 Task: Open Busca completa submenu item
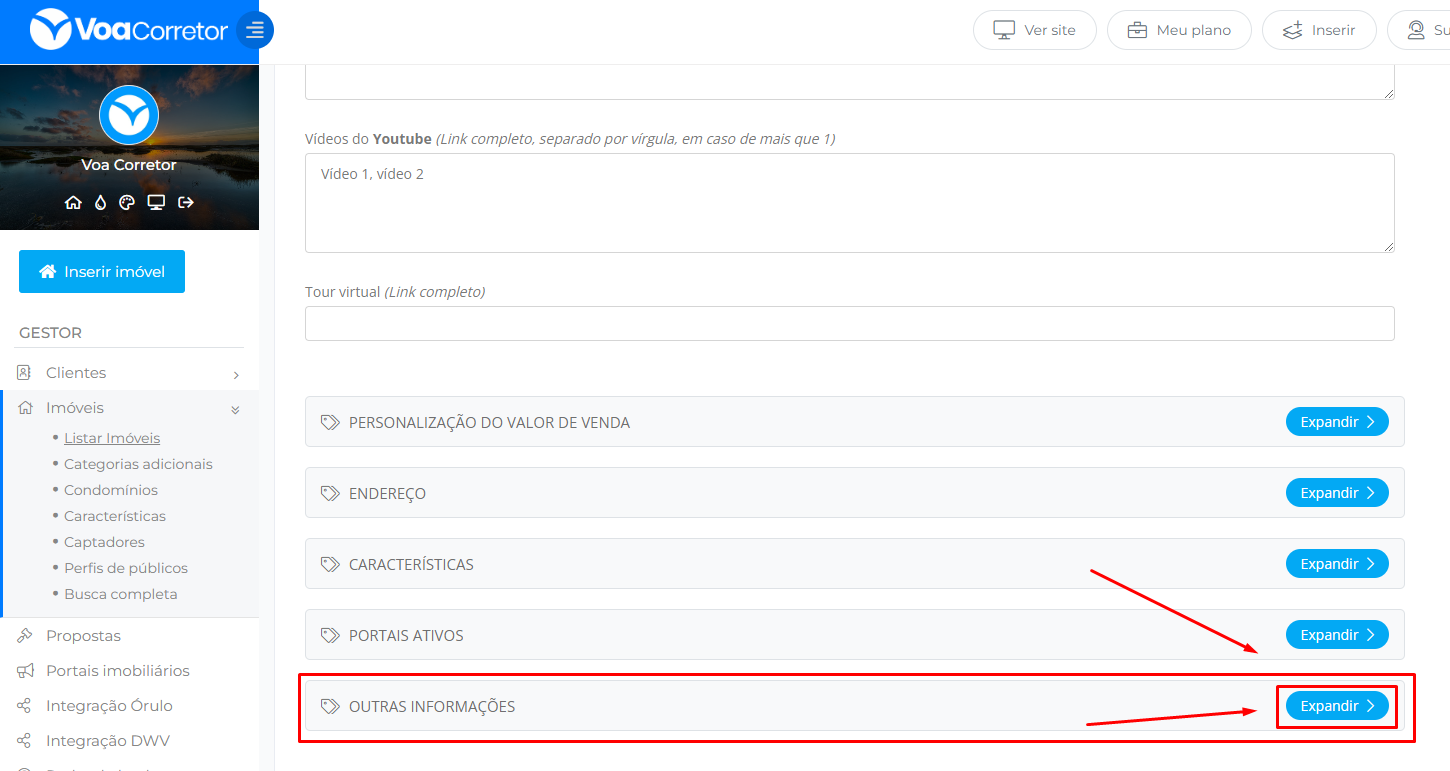click(121, 594)
